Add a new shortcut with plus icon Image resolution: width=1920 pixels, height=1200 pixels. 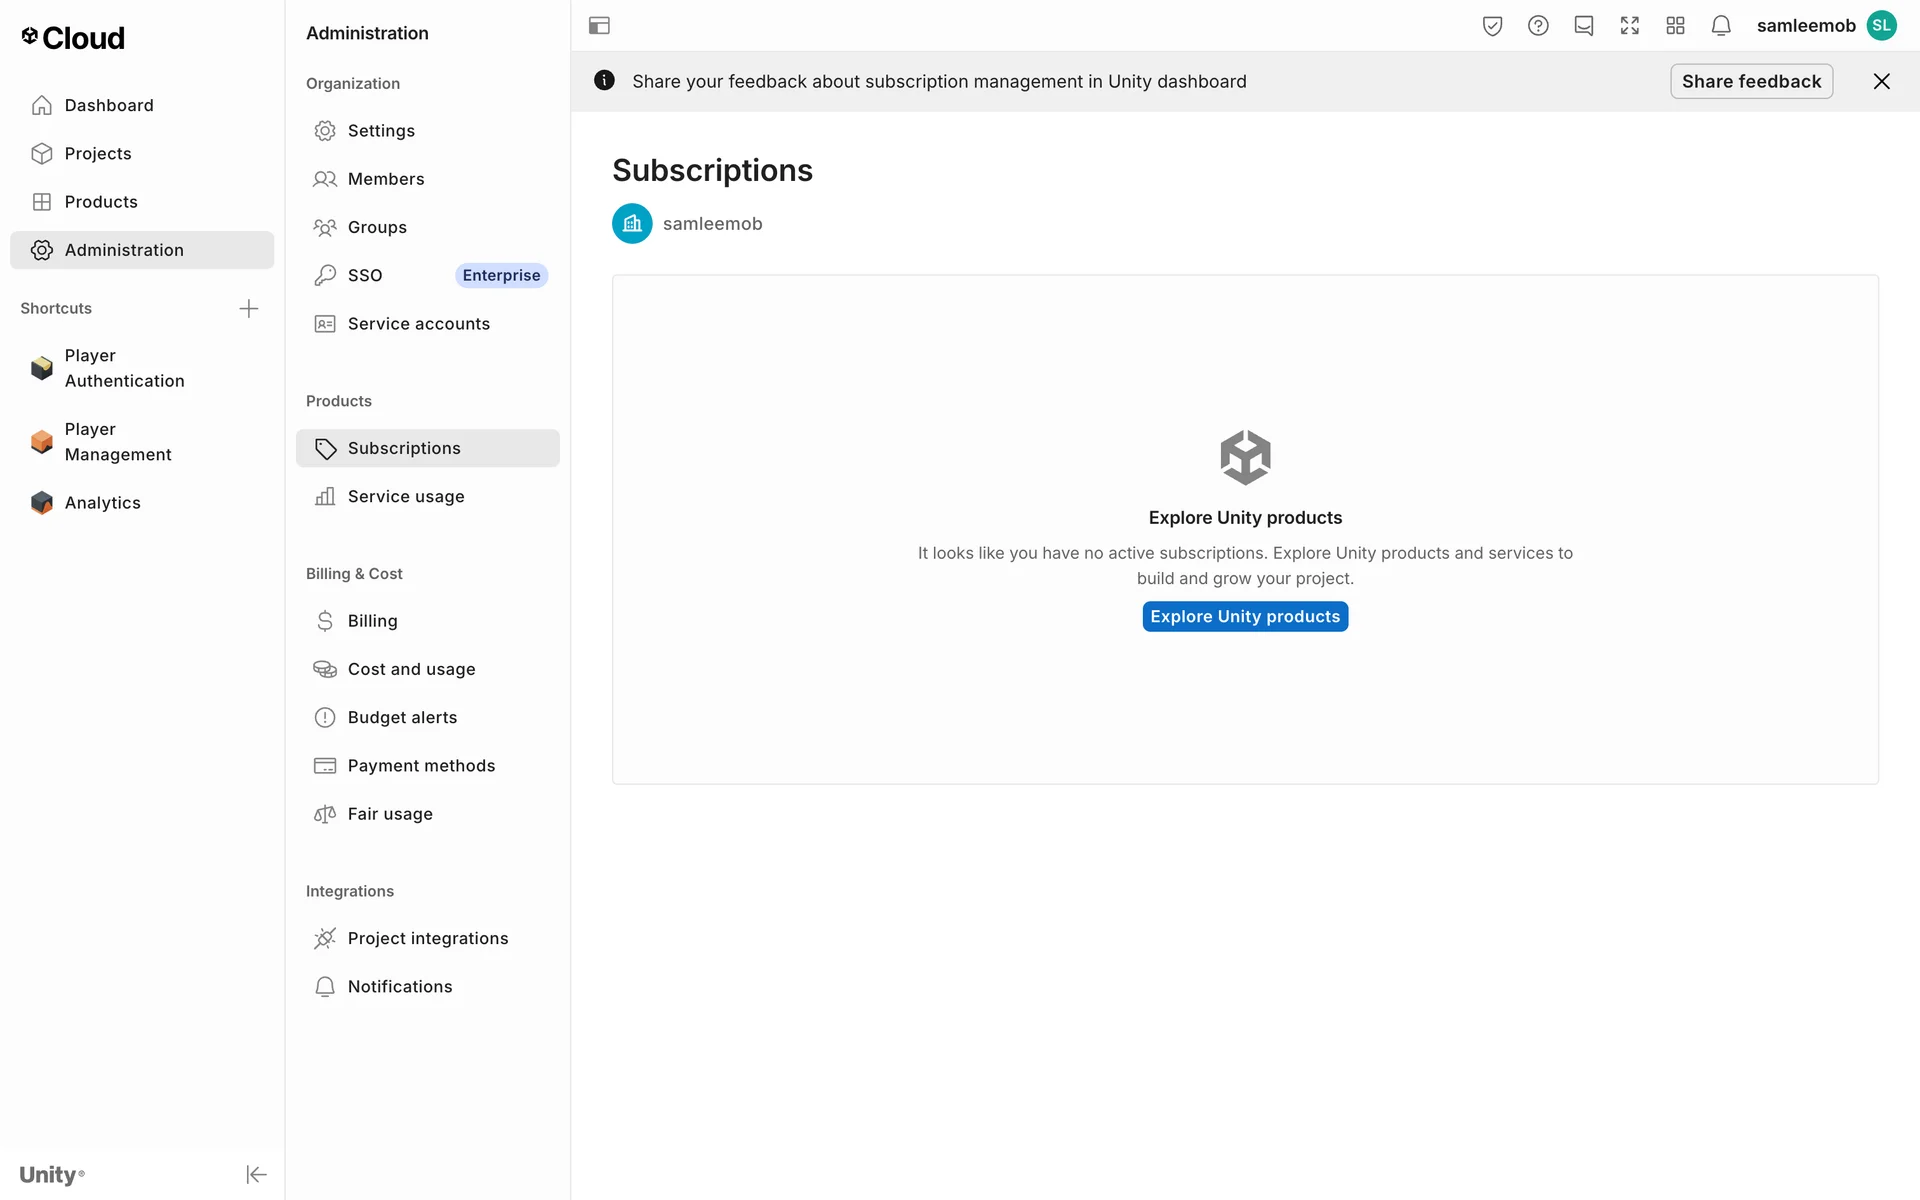point(249,308)
